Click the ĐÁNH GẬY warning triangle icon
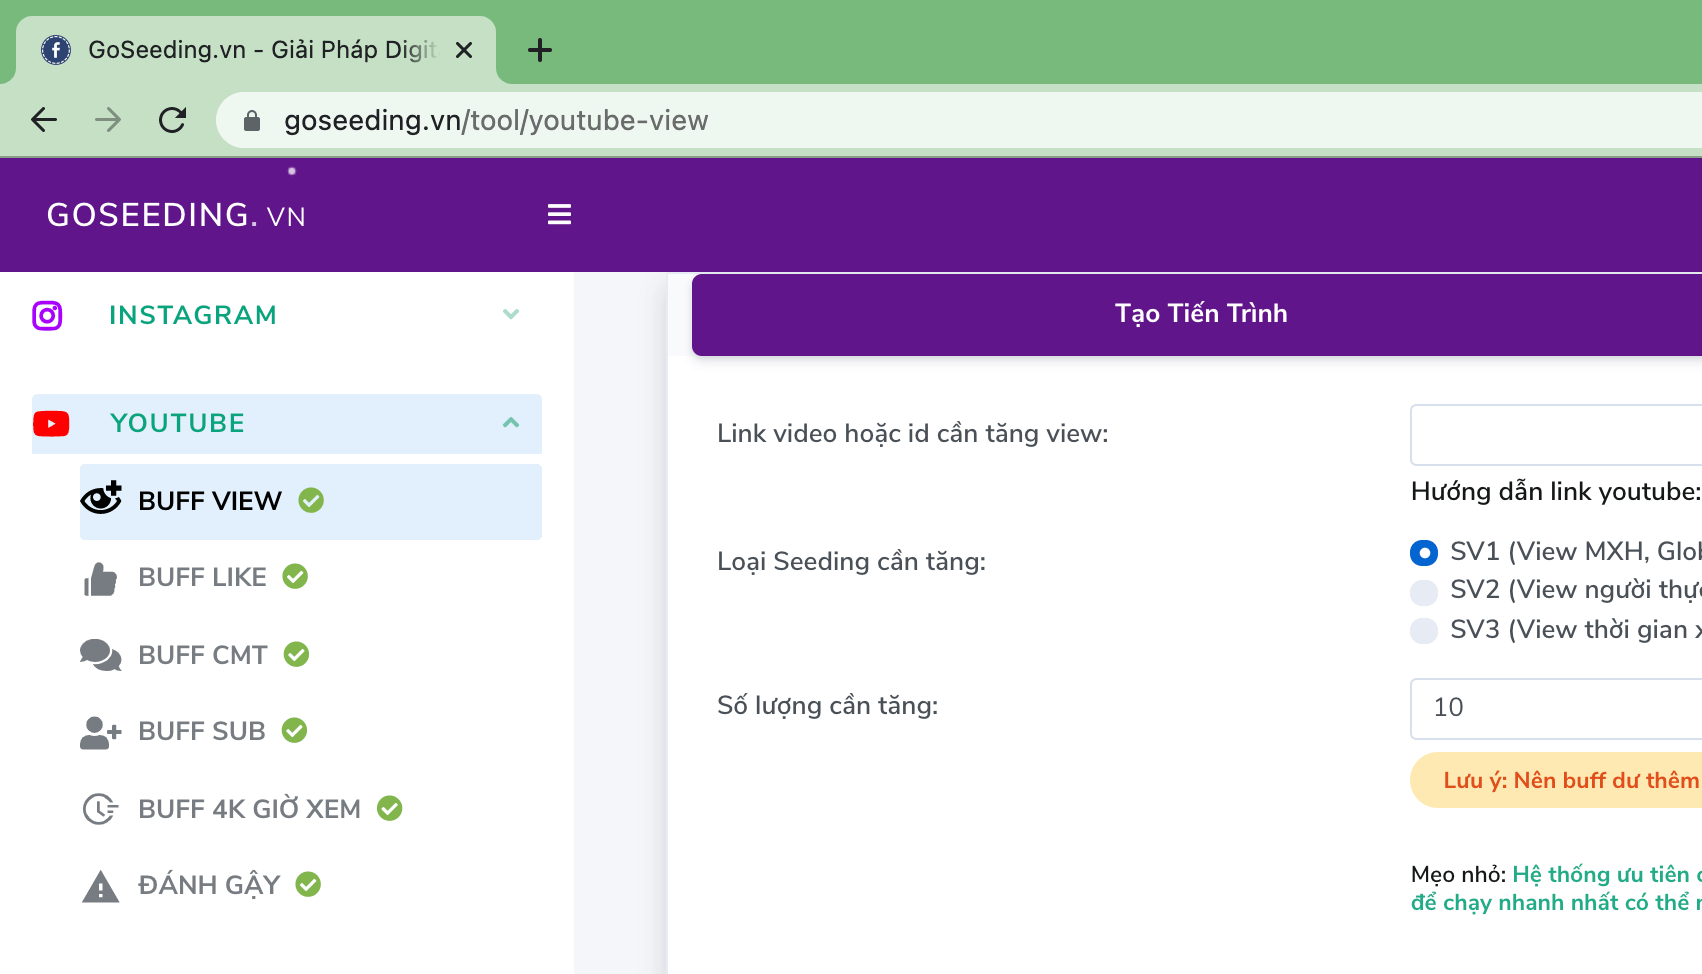 click(x=100, y=886)
